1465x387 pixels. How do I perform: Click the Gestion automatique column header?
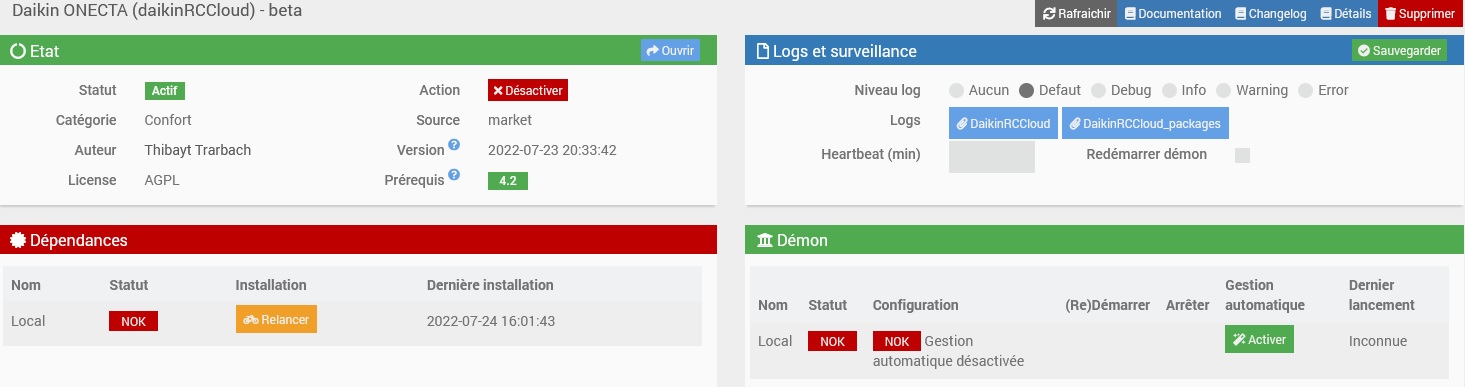(x=1265, y=295)
